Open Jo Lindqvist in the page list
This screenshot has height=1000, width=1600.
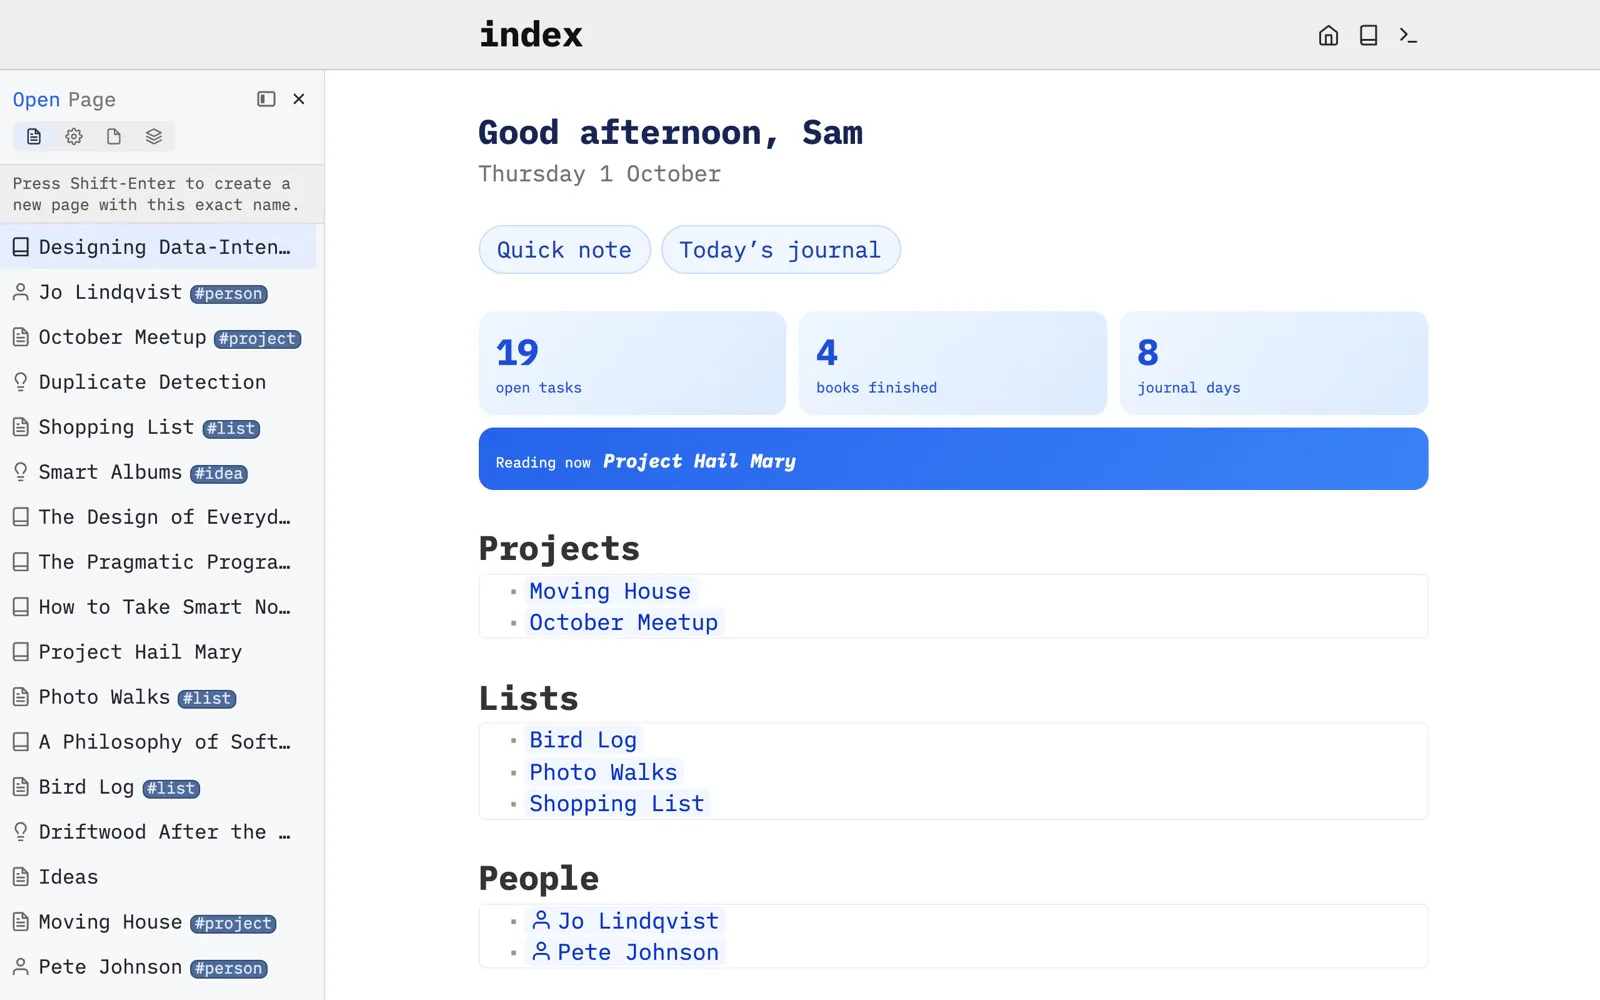(158, 292)
